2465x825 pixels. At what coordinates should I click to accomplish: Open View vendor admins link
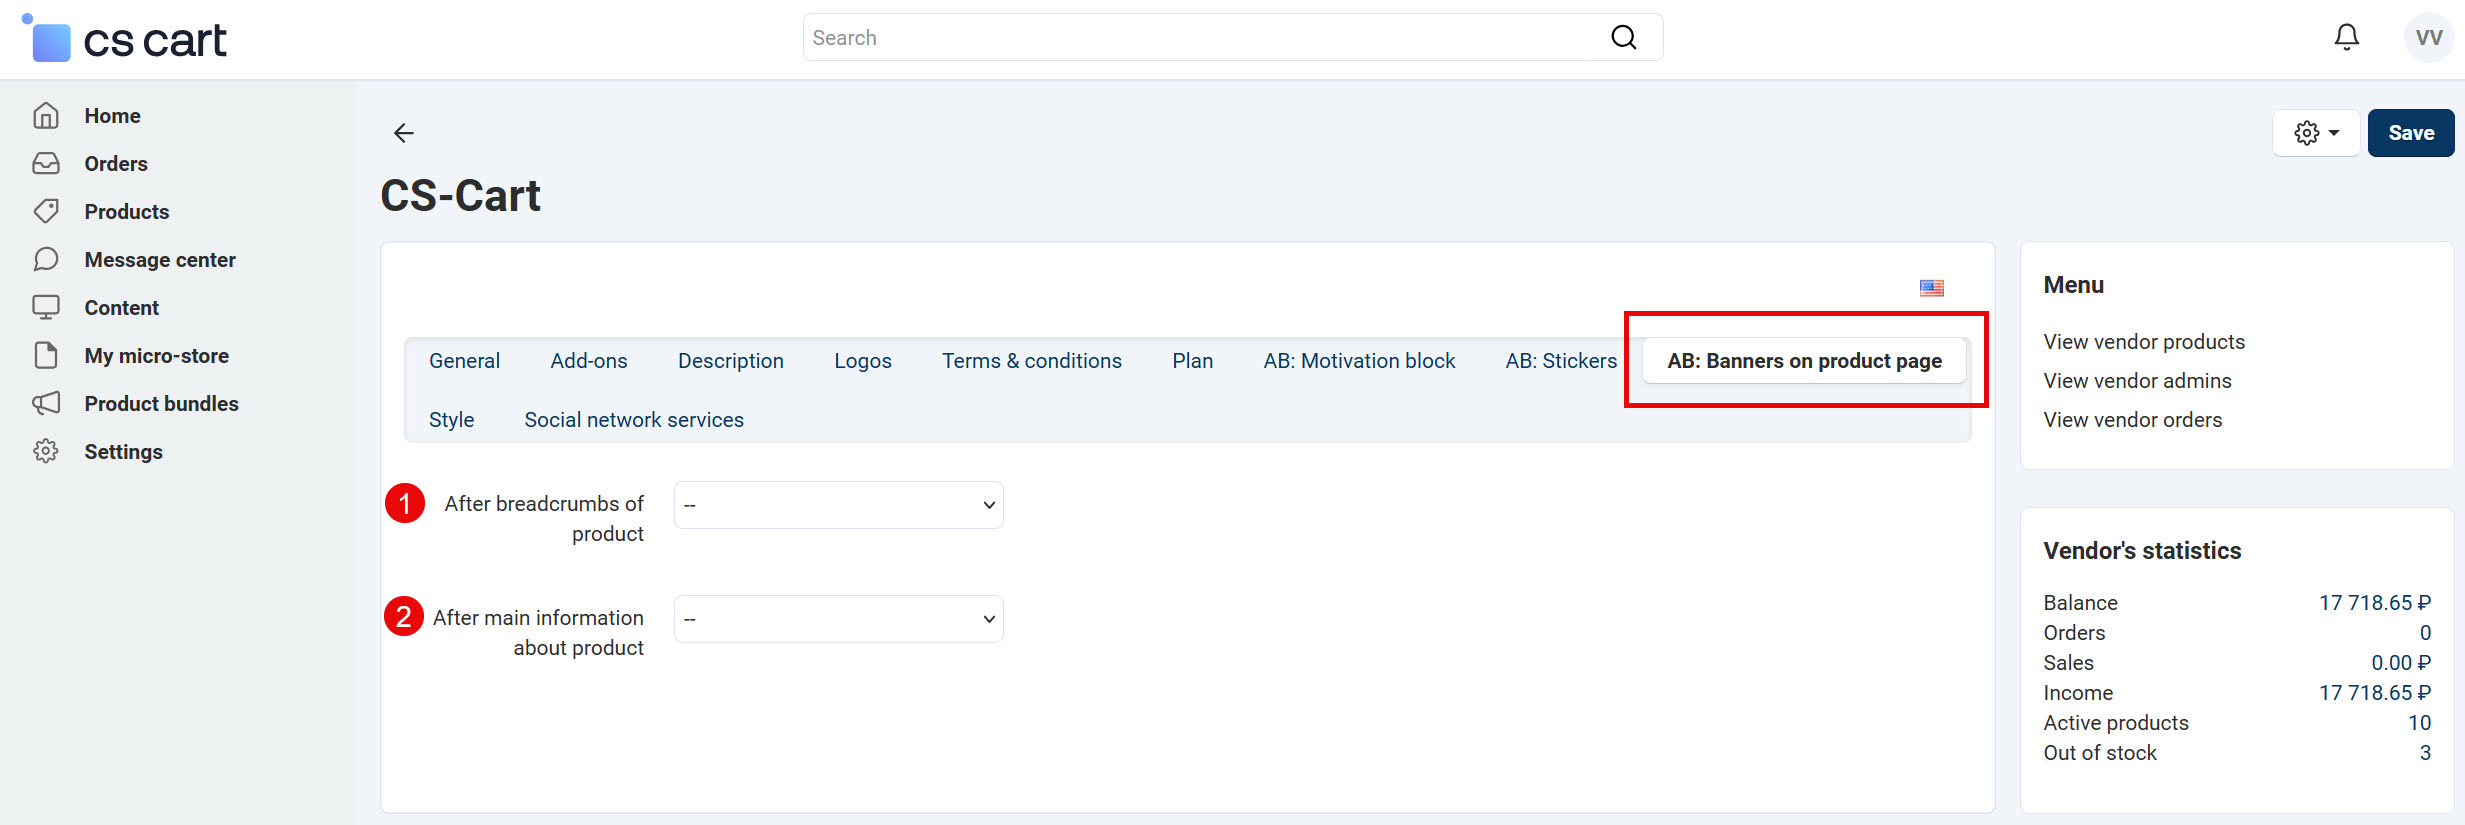tap(2137, 381)
